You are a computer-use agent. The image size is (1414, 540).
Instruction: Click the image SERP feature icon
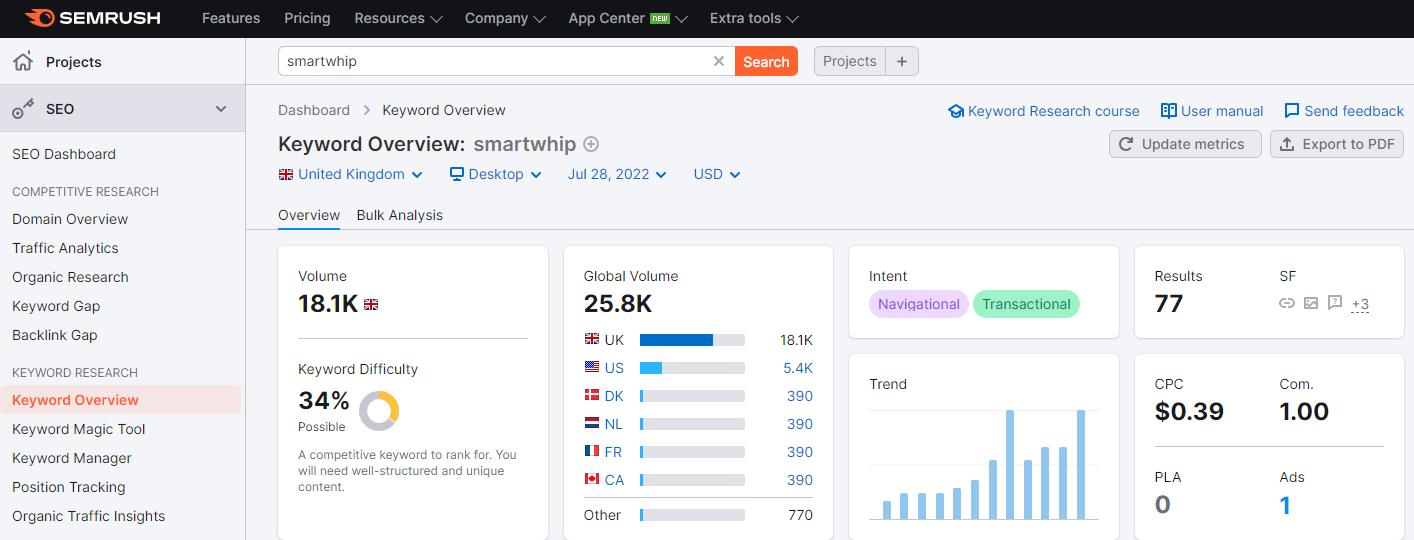pos(1311,303)
